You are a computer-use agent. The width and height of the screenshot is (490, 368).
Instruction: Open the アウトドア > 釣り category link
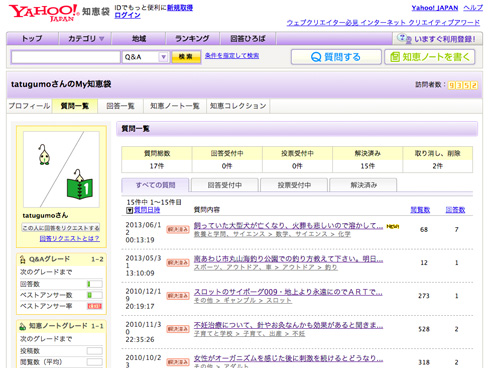(x=266, y=267)
